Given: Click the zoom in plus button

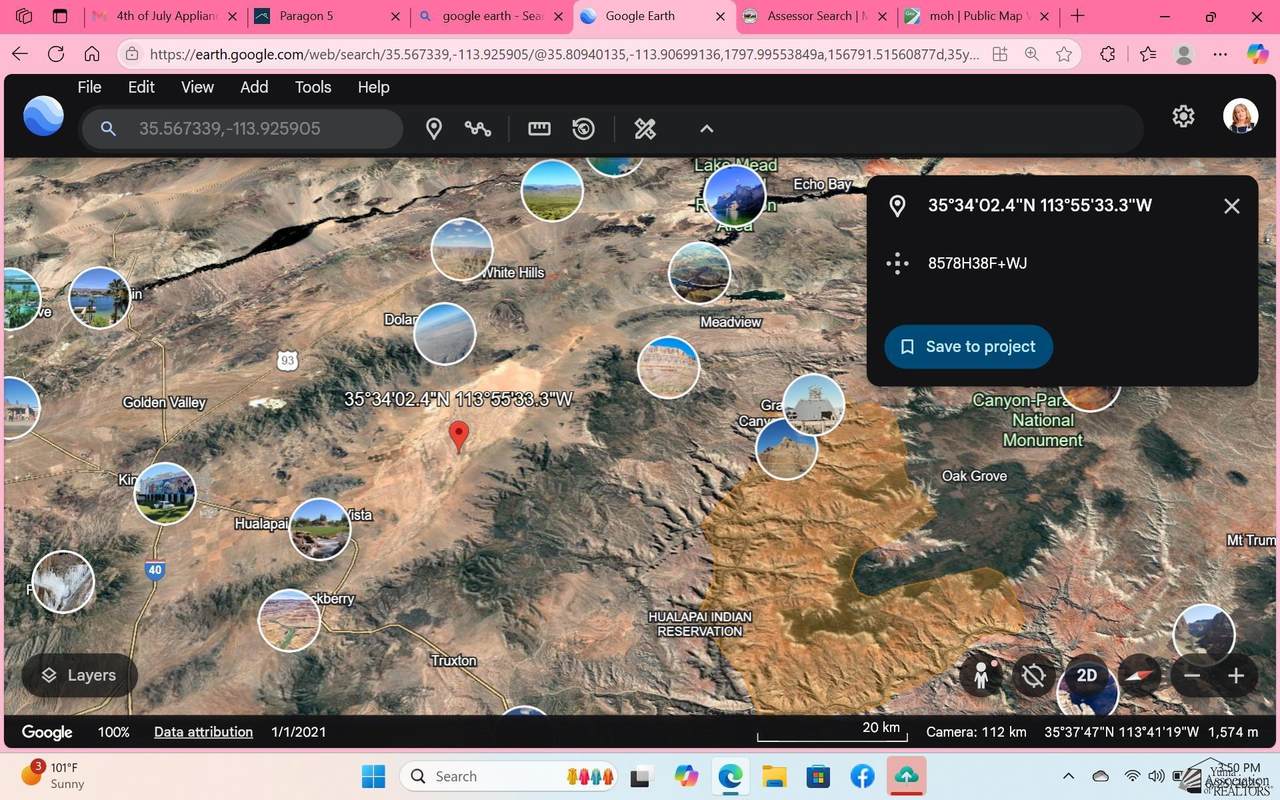Looking at the screenshot, I should pyautogui.click(x=1236, y=676).
